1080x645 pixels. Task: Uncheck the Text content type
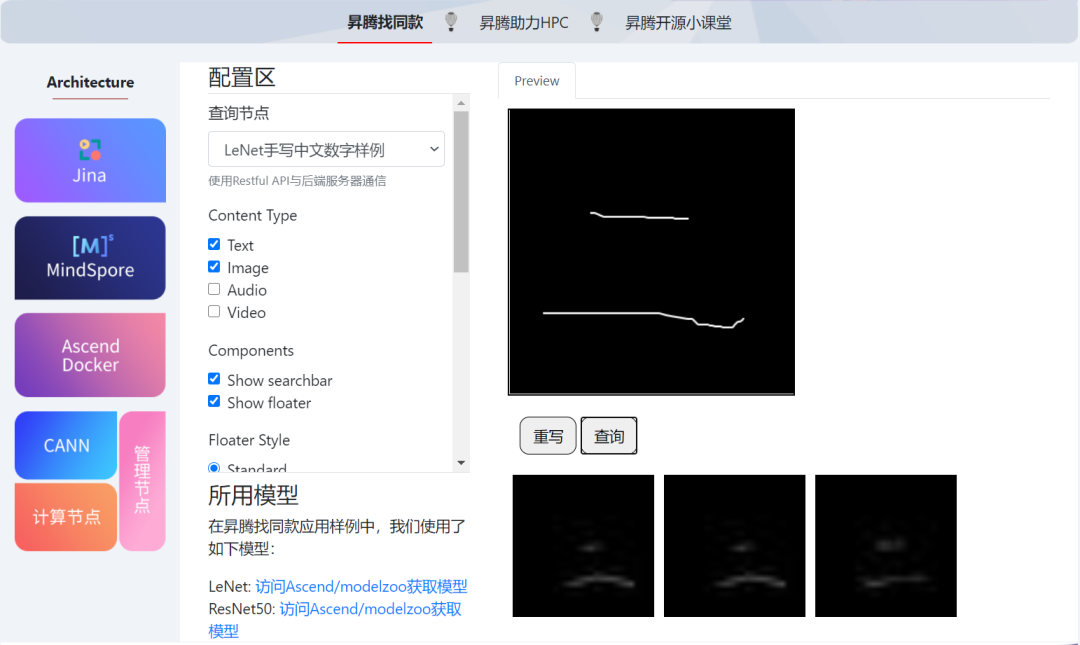tap(214, 244)
